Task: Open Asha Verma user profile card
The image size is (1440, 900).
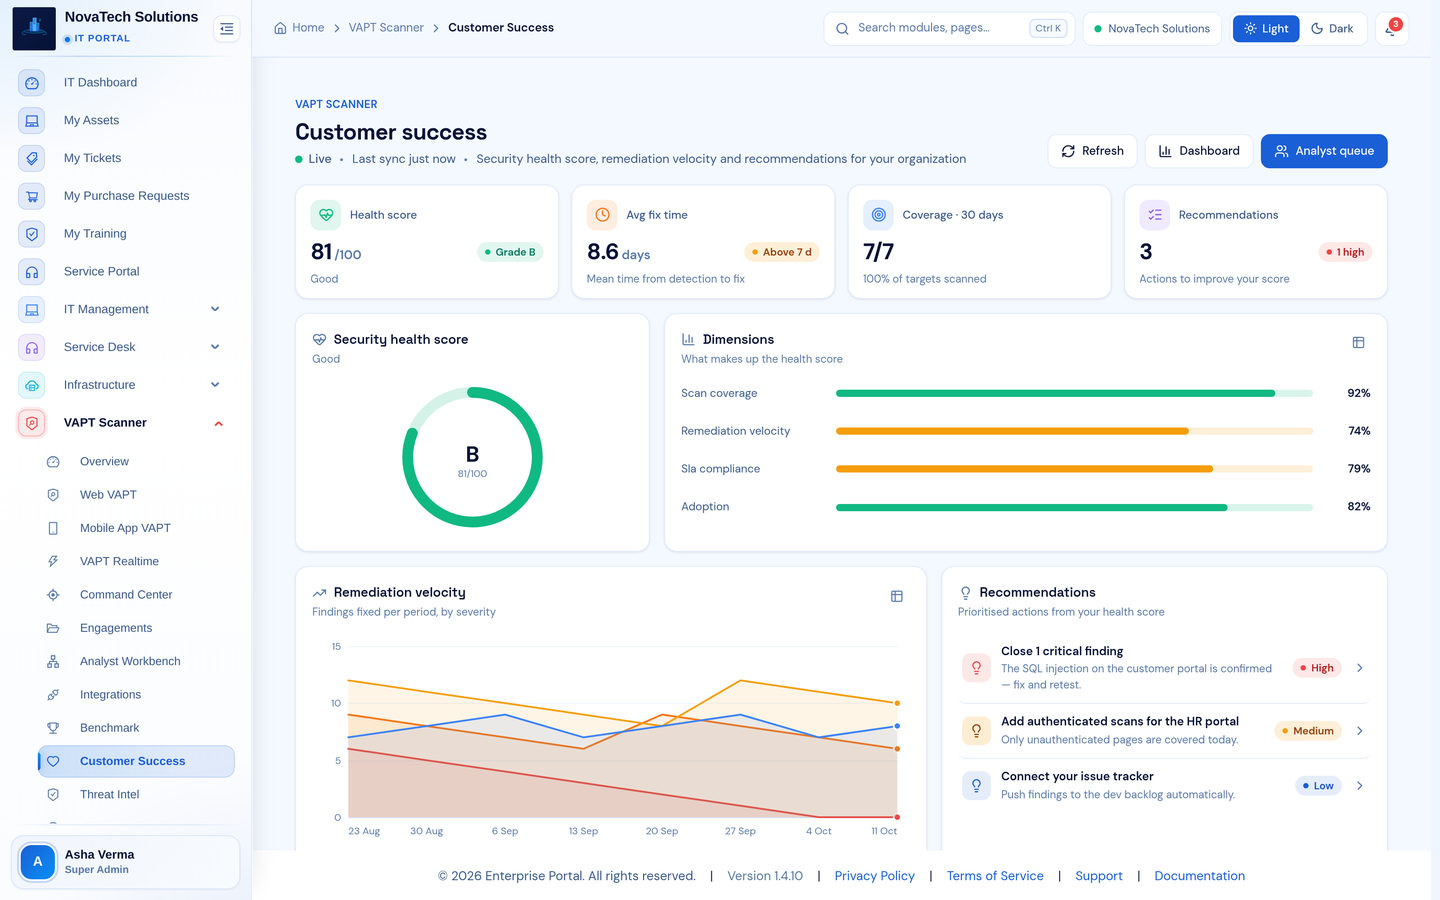Action: (x=125, y=862)
